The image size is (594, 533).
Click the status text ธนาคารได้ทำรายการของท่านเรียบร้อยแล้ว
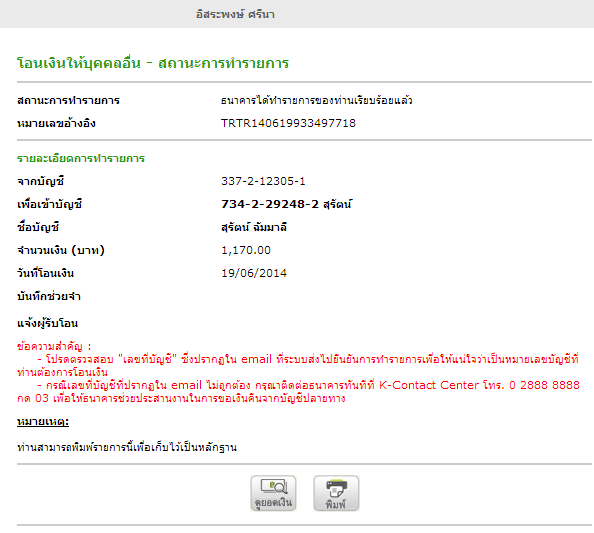(317, 100)
